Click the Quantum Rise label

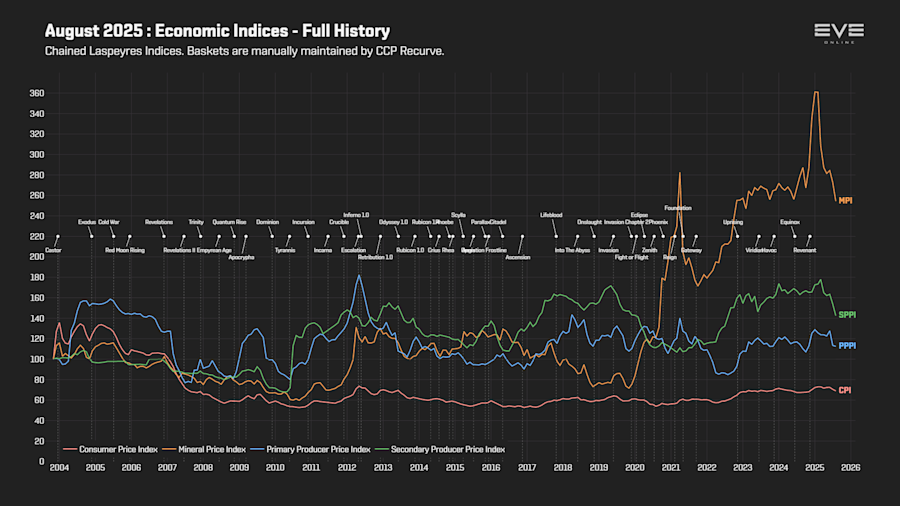tap(229, 223)
